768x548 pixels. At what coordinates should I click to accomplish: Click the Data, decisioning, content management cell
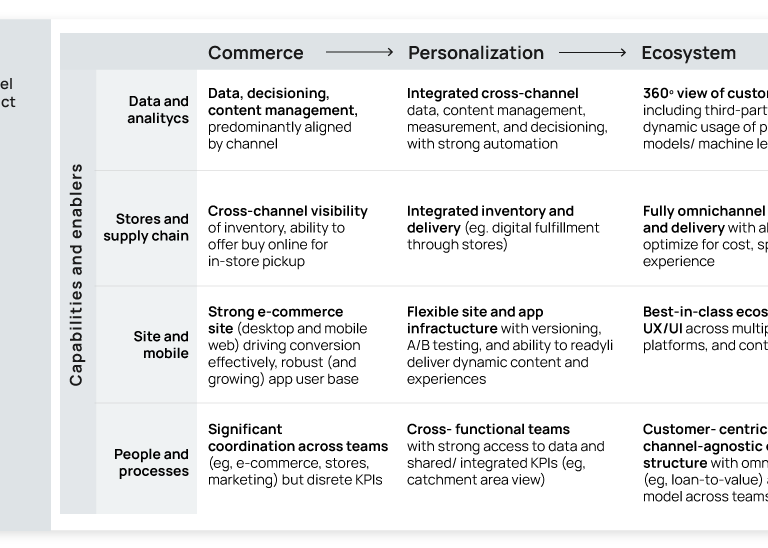(282, 118)
